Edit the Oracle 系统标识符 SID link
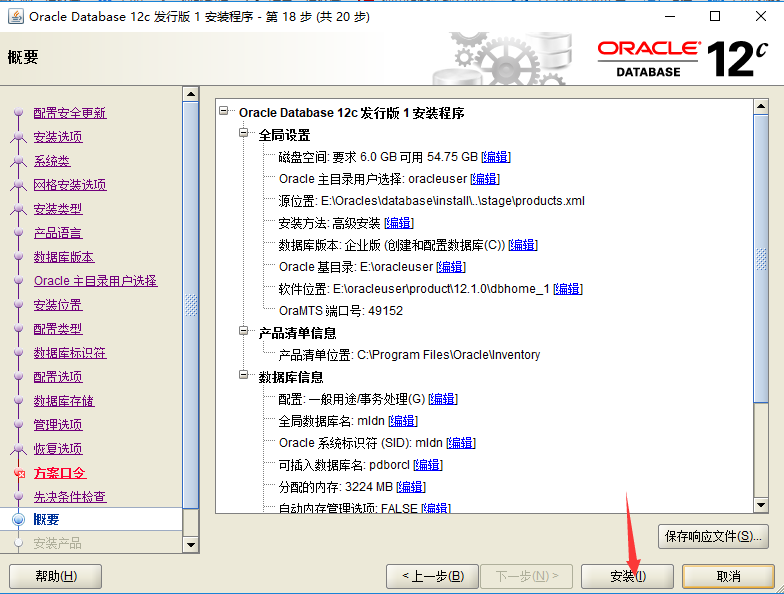This screenshot has height=594, width=784. [461, 443]
